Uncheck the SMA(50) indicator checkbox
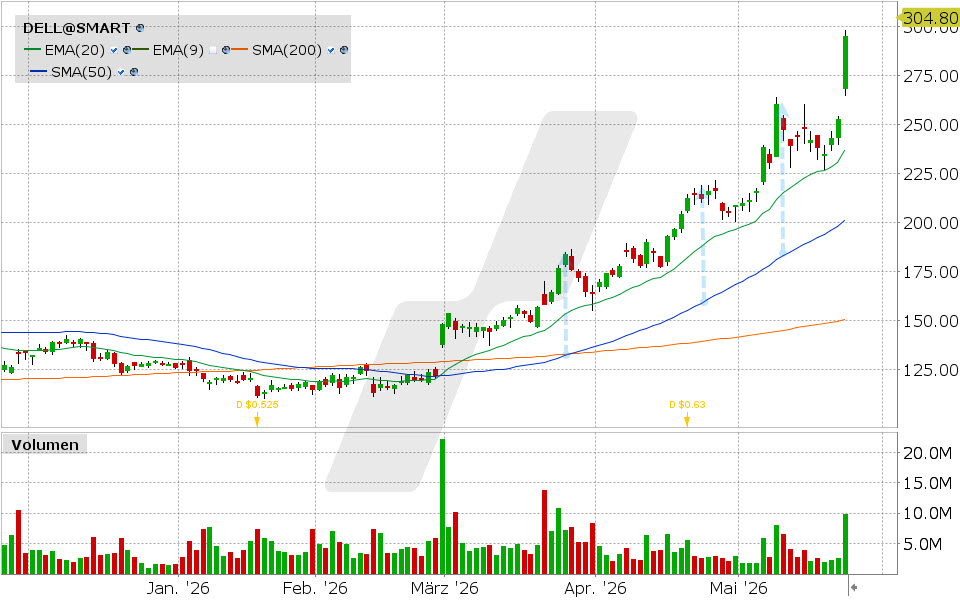Screen dimensions: 960x600 (121, 72)
